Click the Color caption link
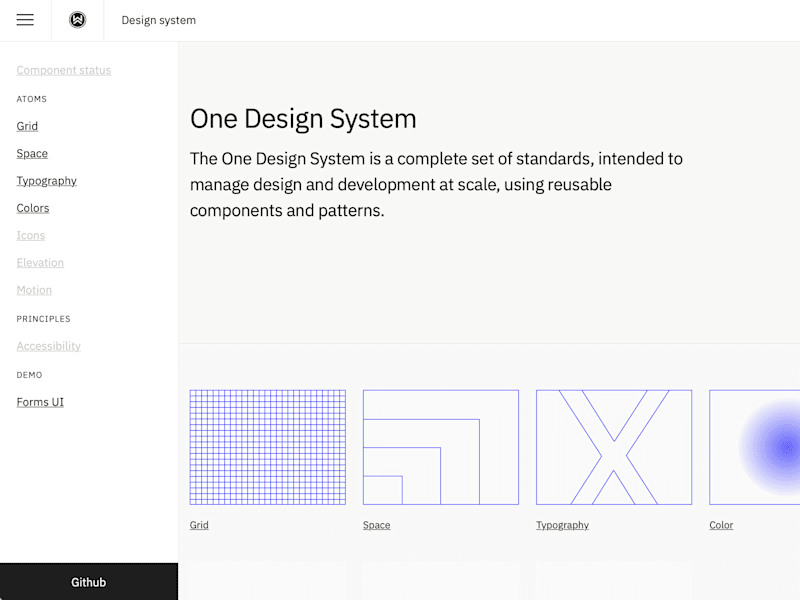 (x=721, y=525)
